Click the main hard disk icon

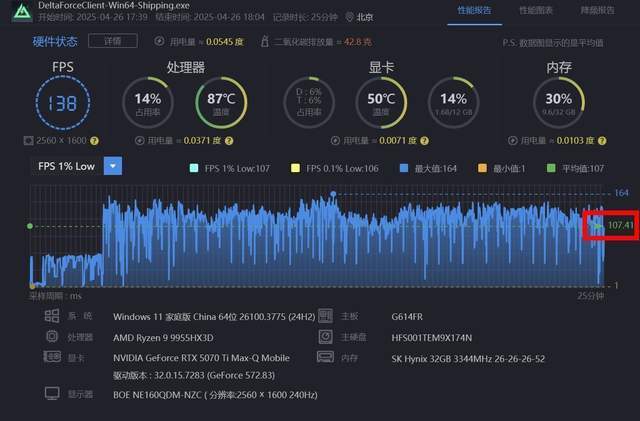tap(324, 336)
